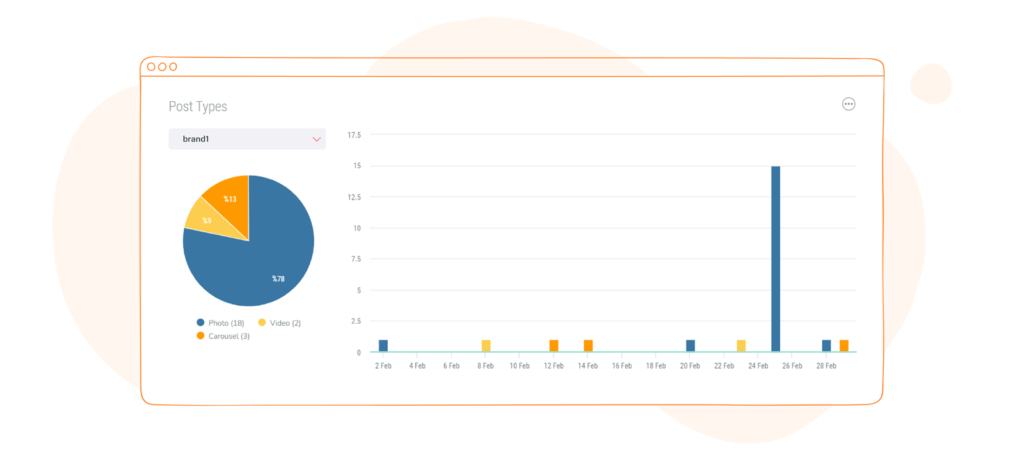Click the 24 Feb axis label
This screenshot has height=462, width=1024.
pos(758,366)
